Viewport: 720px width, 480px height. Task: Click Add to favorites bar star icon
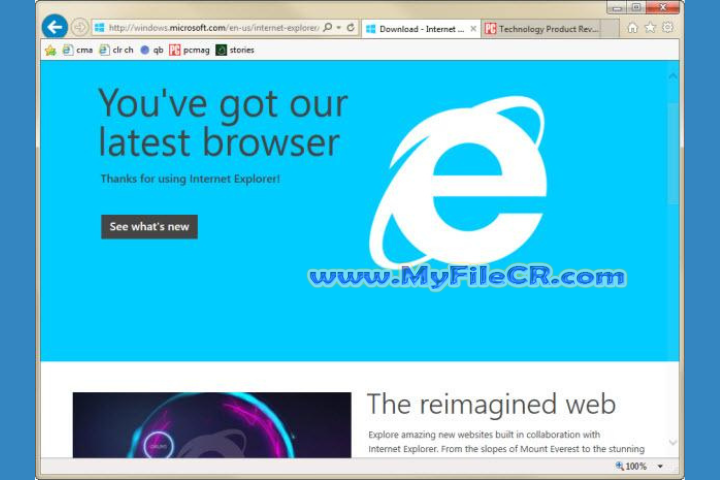51,50
